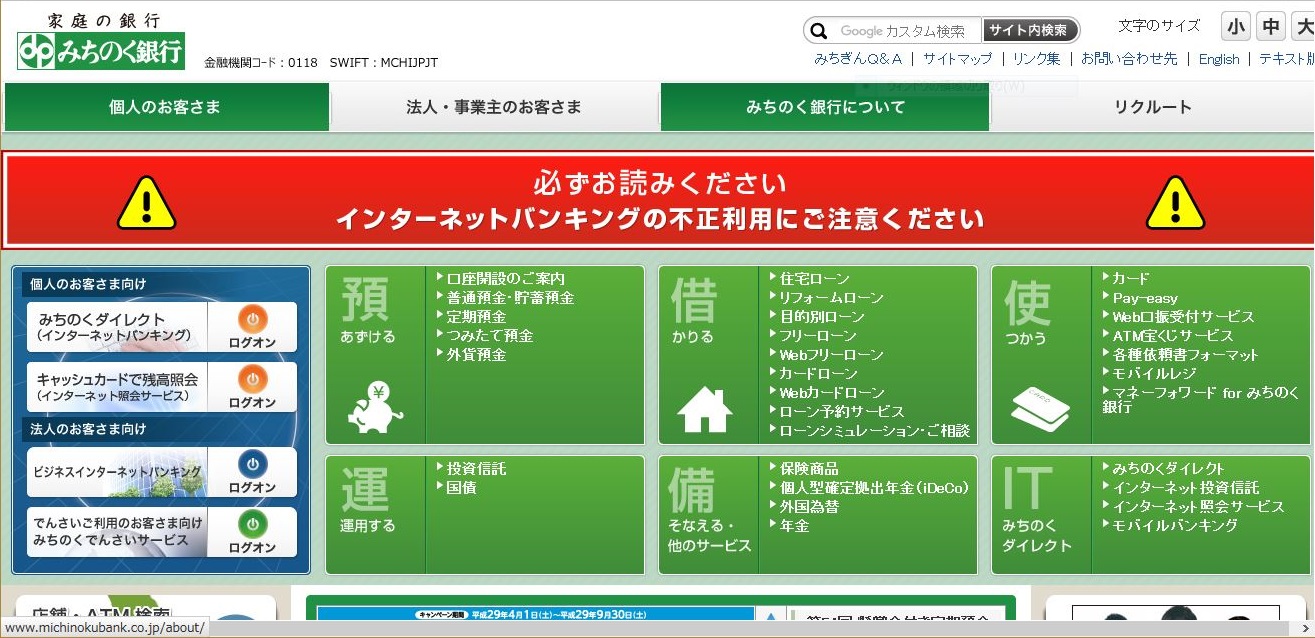Switch to the 法人・事業主のお客さま tab
1315x638 pixels.
coord(494,108)
